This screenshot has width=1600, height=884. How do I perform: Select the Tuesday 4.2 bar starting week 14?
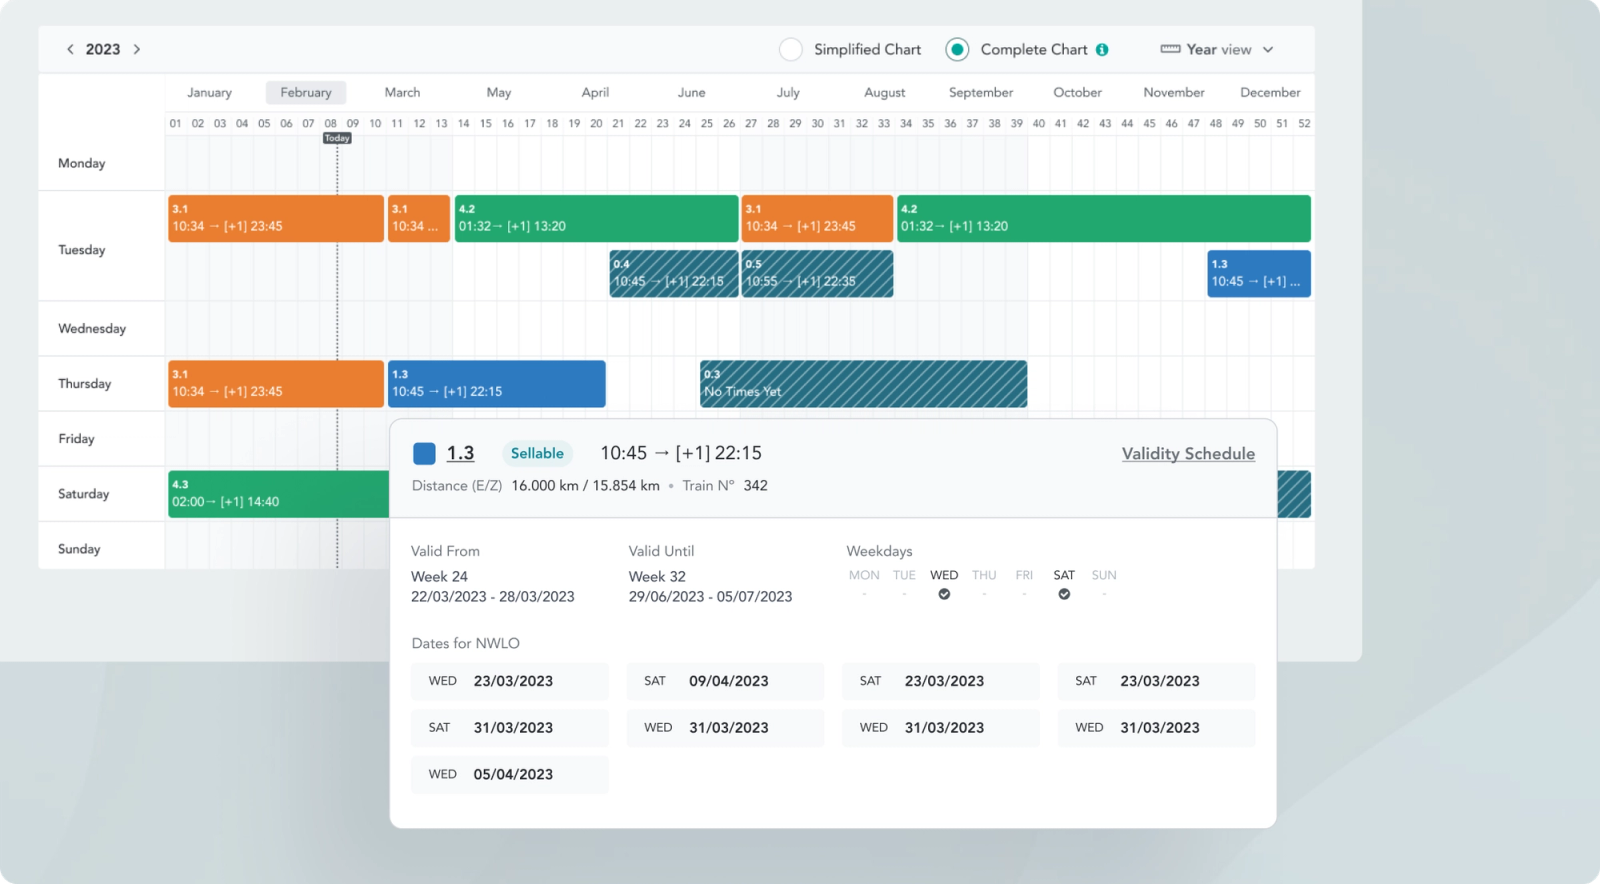click(x=596, y=218)
